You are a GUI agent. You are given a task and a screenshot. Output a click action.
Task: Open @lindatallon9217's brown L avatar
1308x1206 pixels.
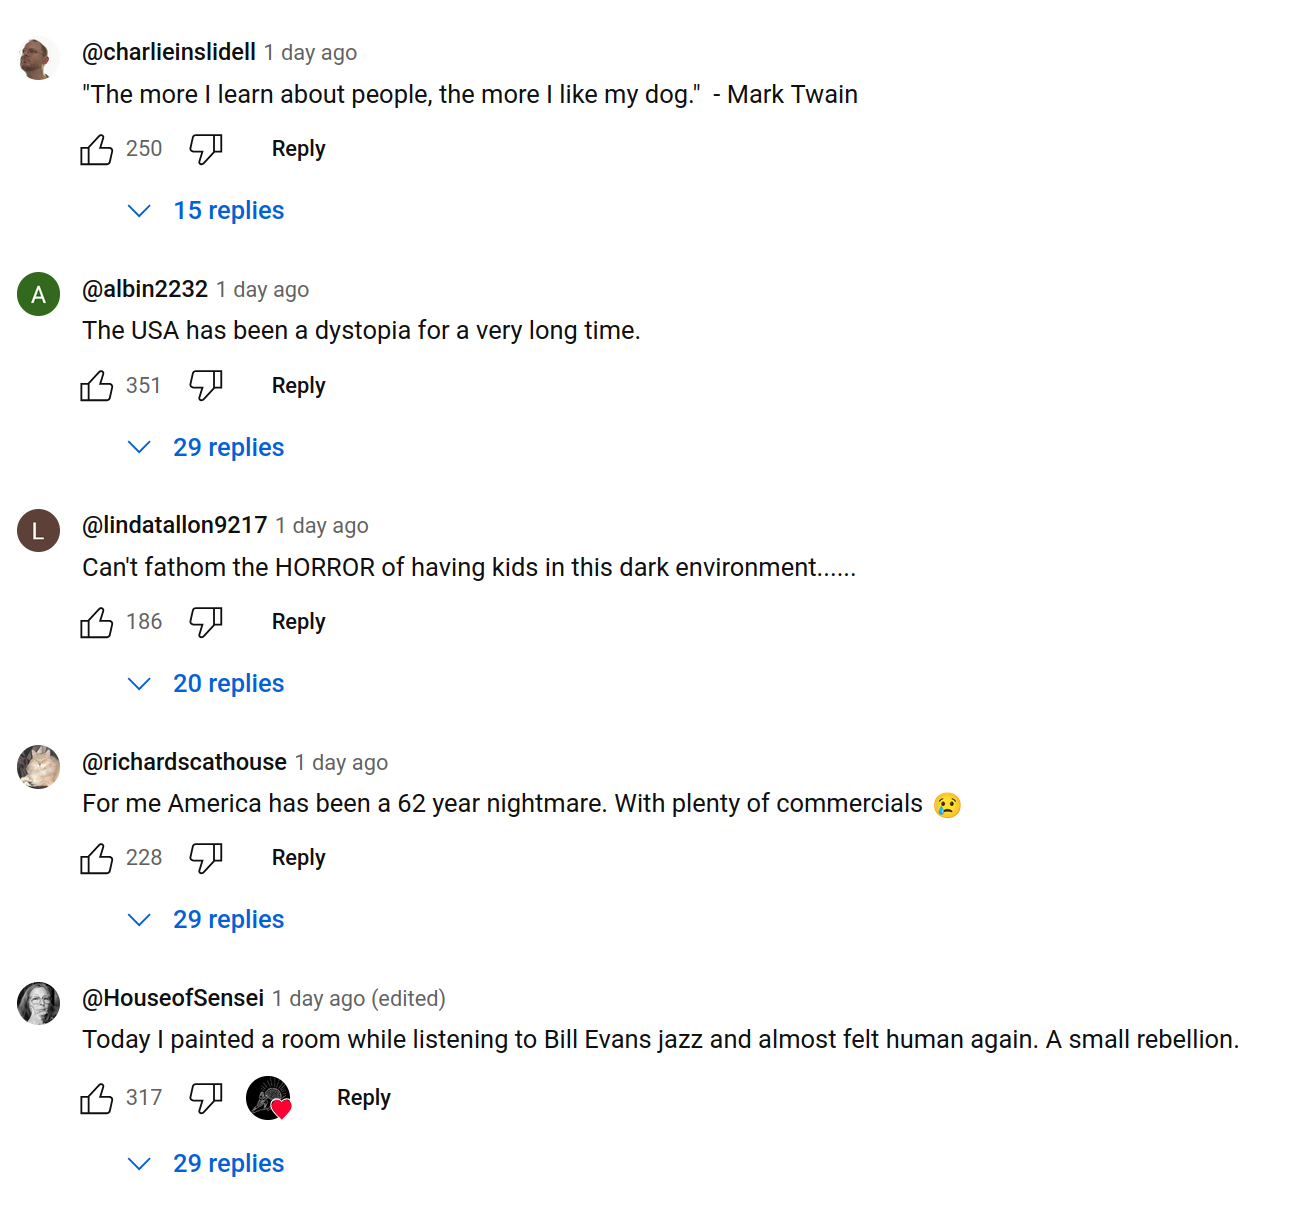coord(38,530)
